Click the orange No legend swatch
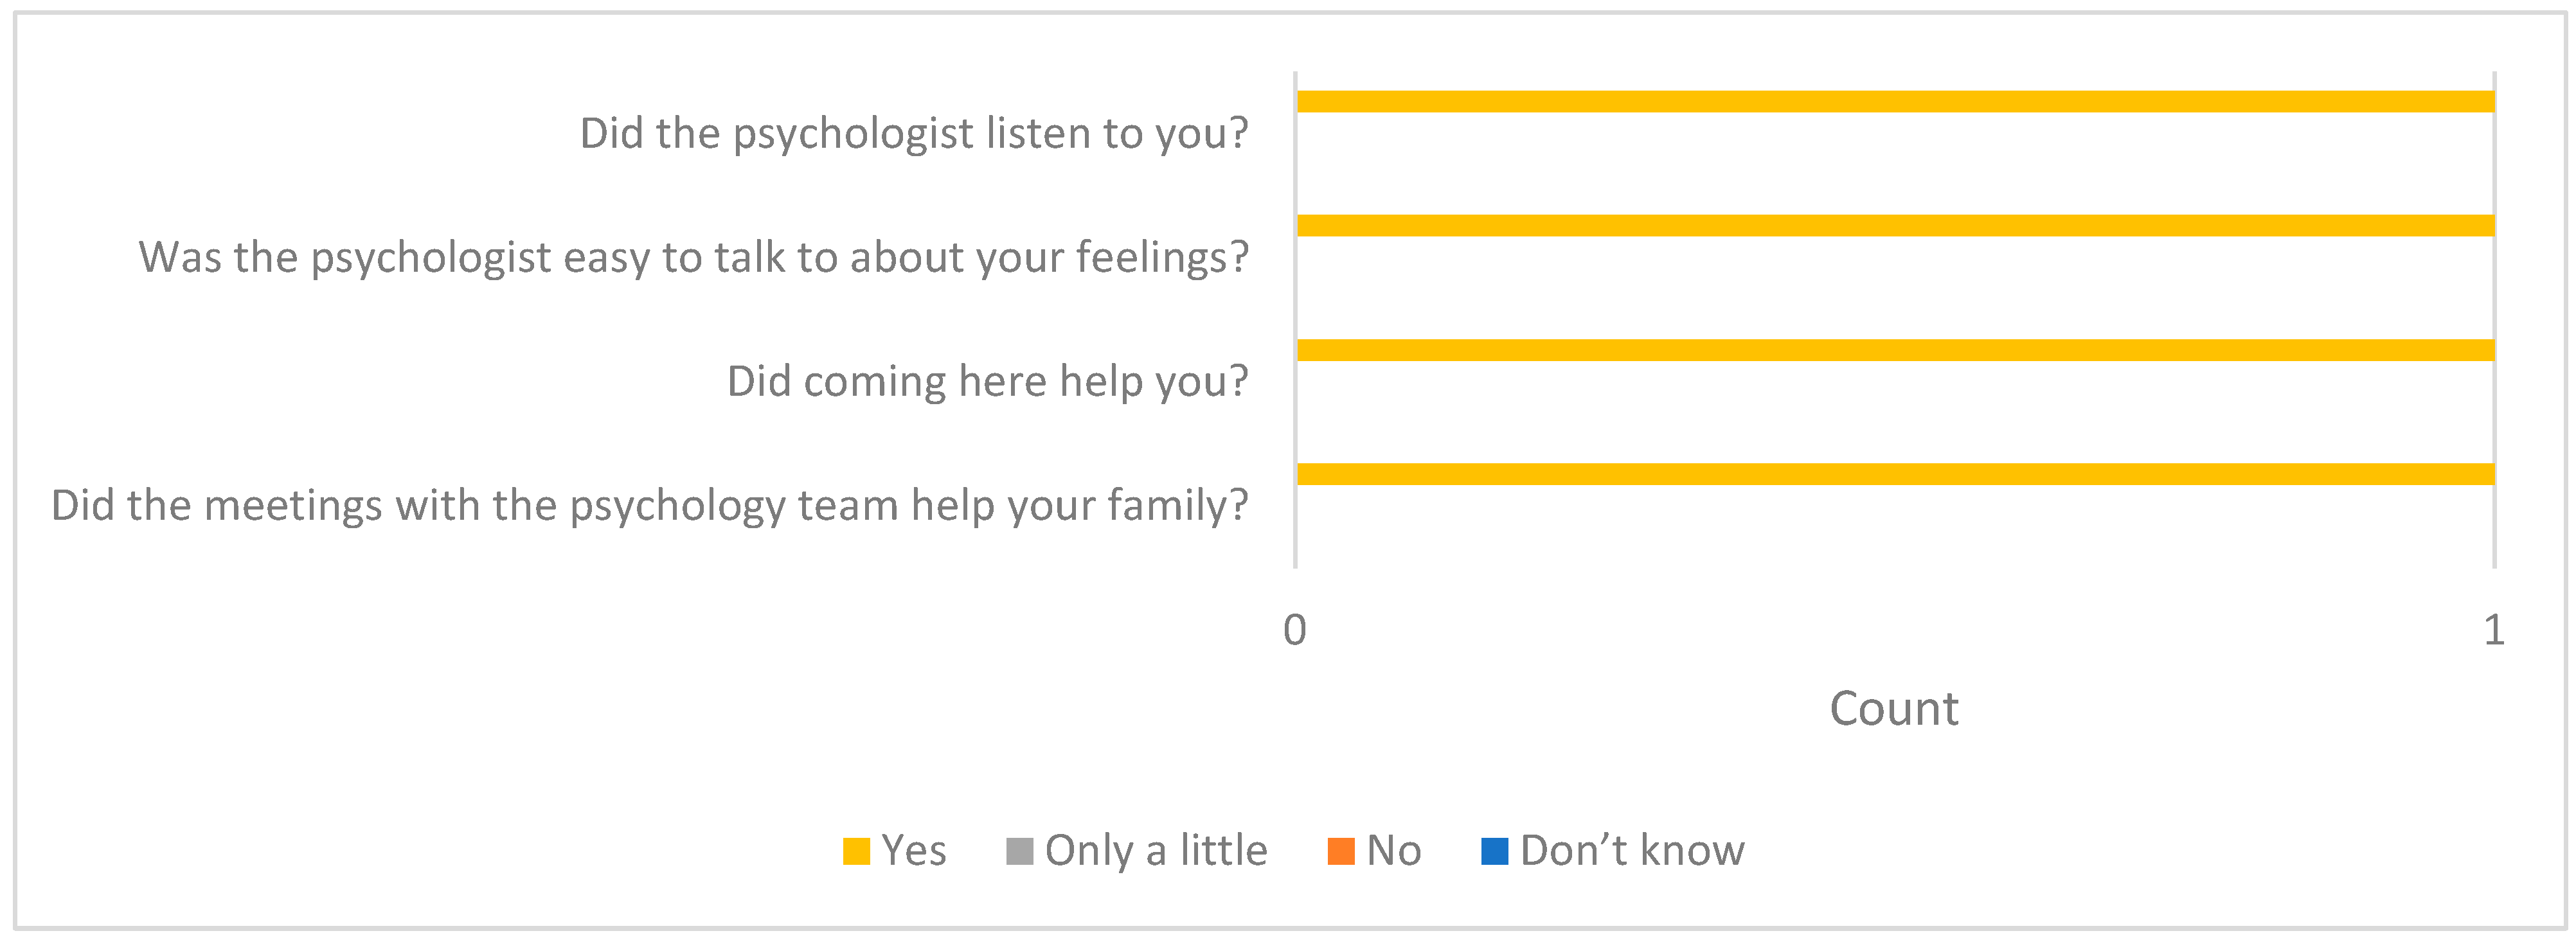This screenshot has width=2576, height=940. tap(1340, 851)
